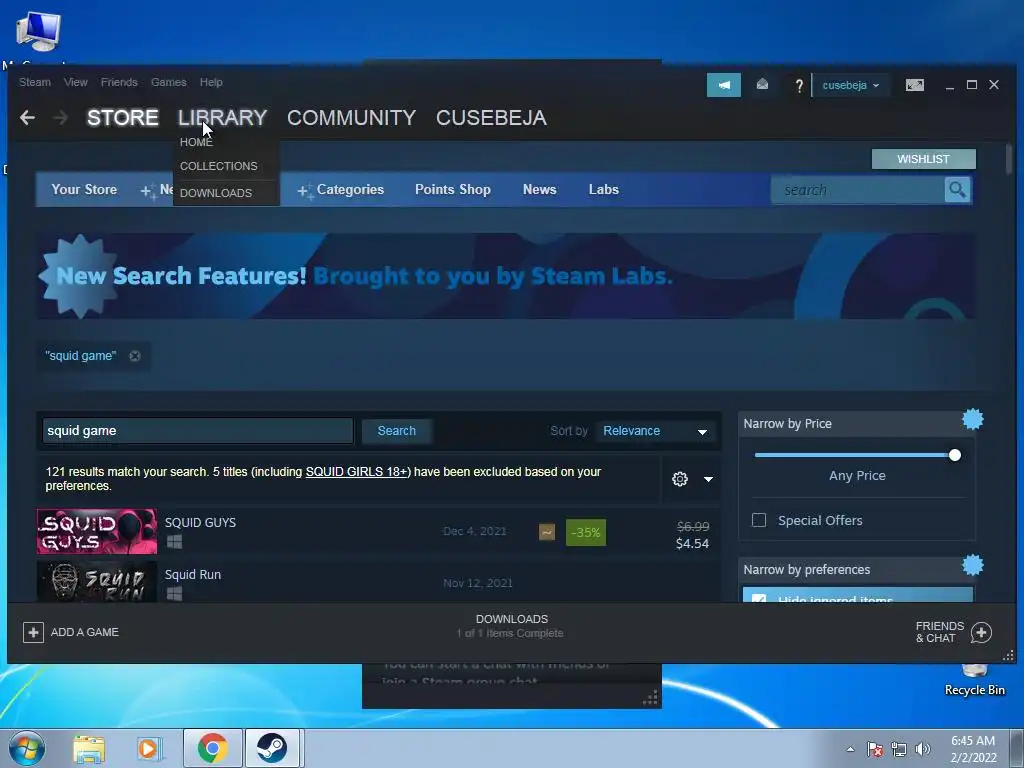Open the Help menu

pyautogui.click(x=211, y=82)
